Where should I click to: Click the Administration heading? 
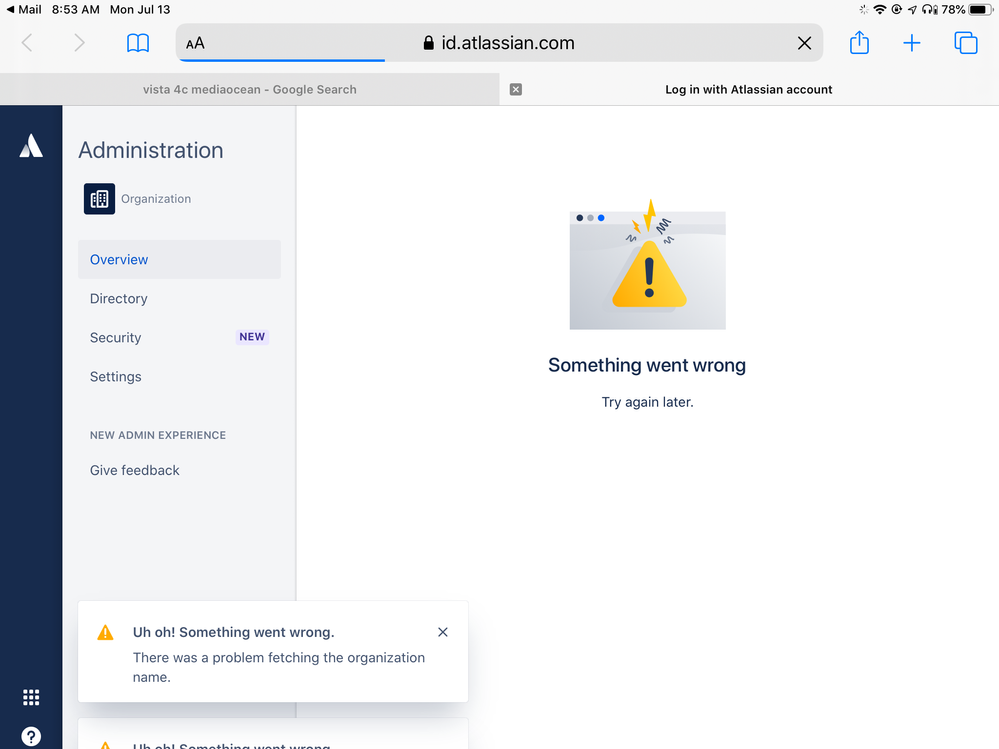[151, 150]
